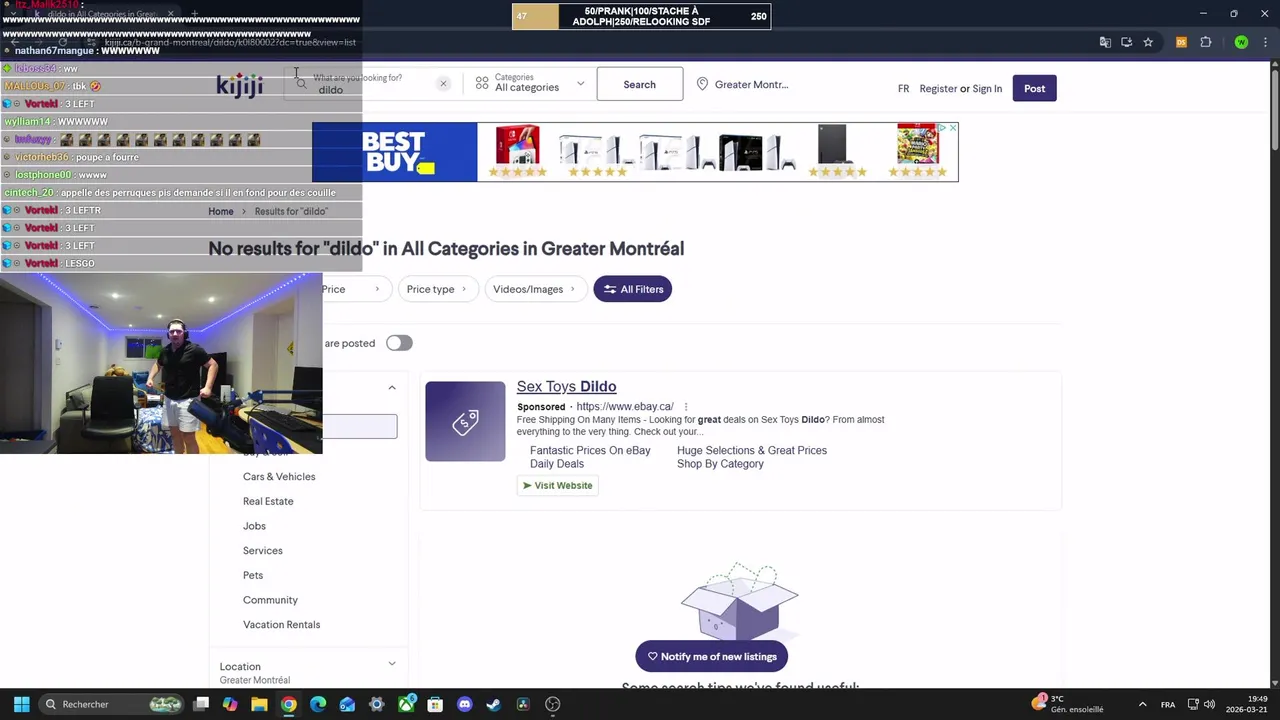Show hidden system tray icons
This screenshot has height=720, width=1280.
[x=1141, y=704]
